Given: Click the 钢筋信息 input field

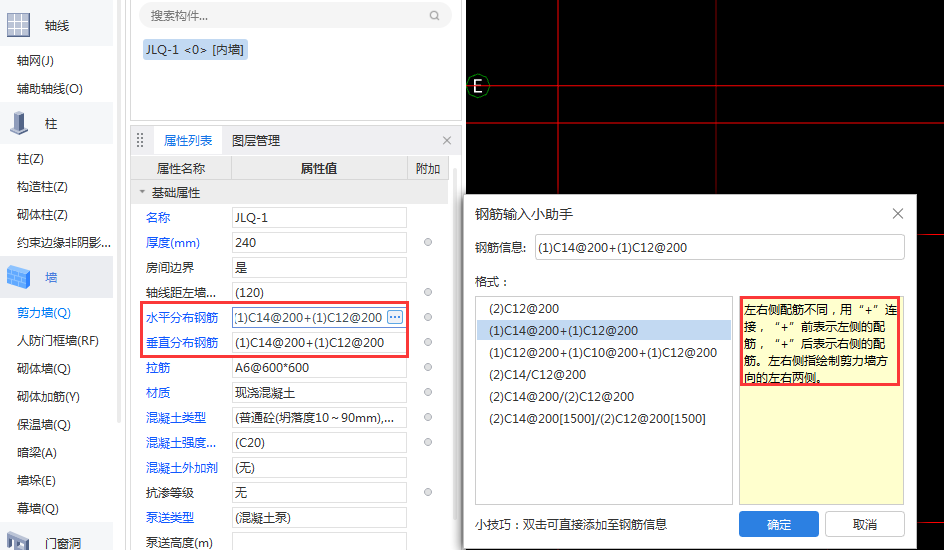Looking at the screenshot, I should click(x=719, y=247).
